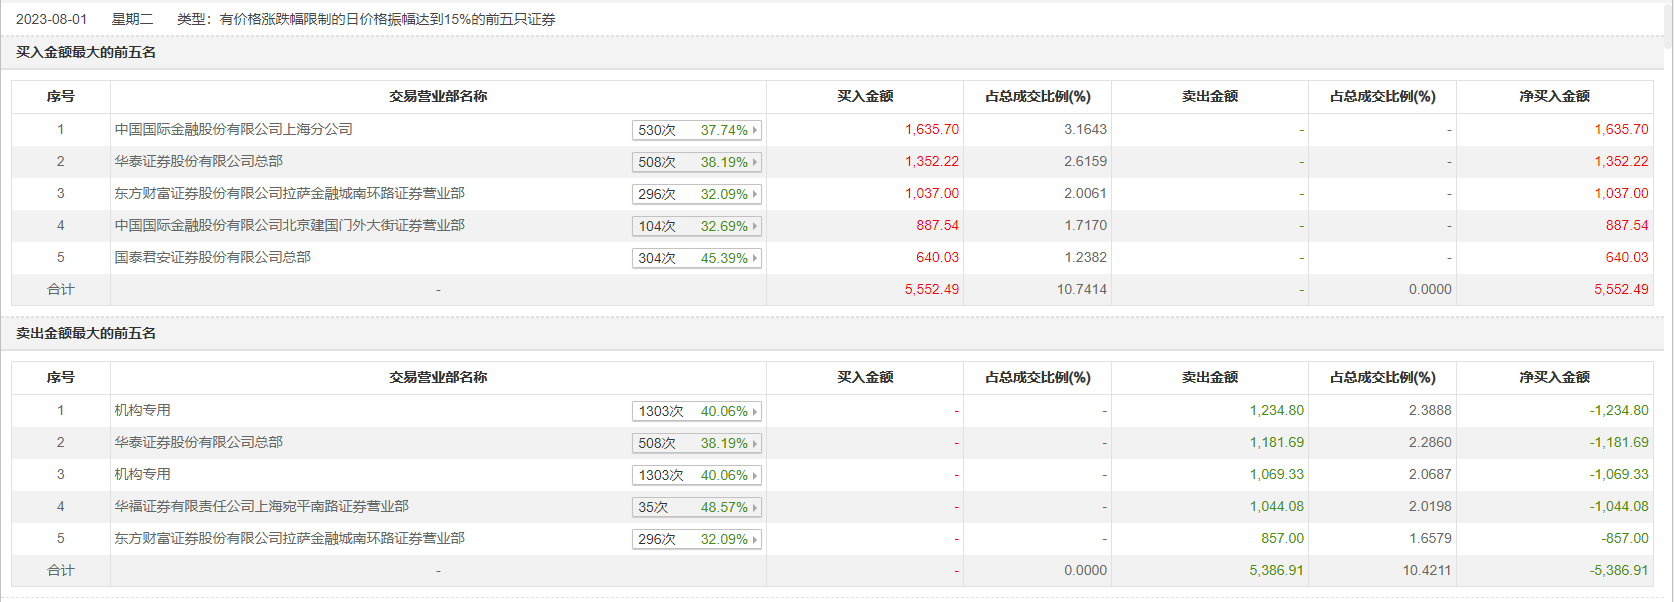Click the 买入金额最大的前五名 section title
Image resolution: width=1674 pixels, height=602 pixels.
(86, 52)
